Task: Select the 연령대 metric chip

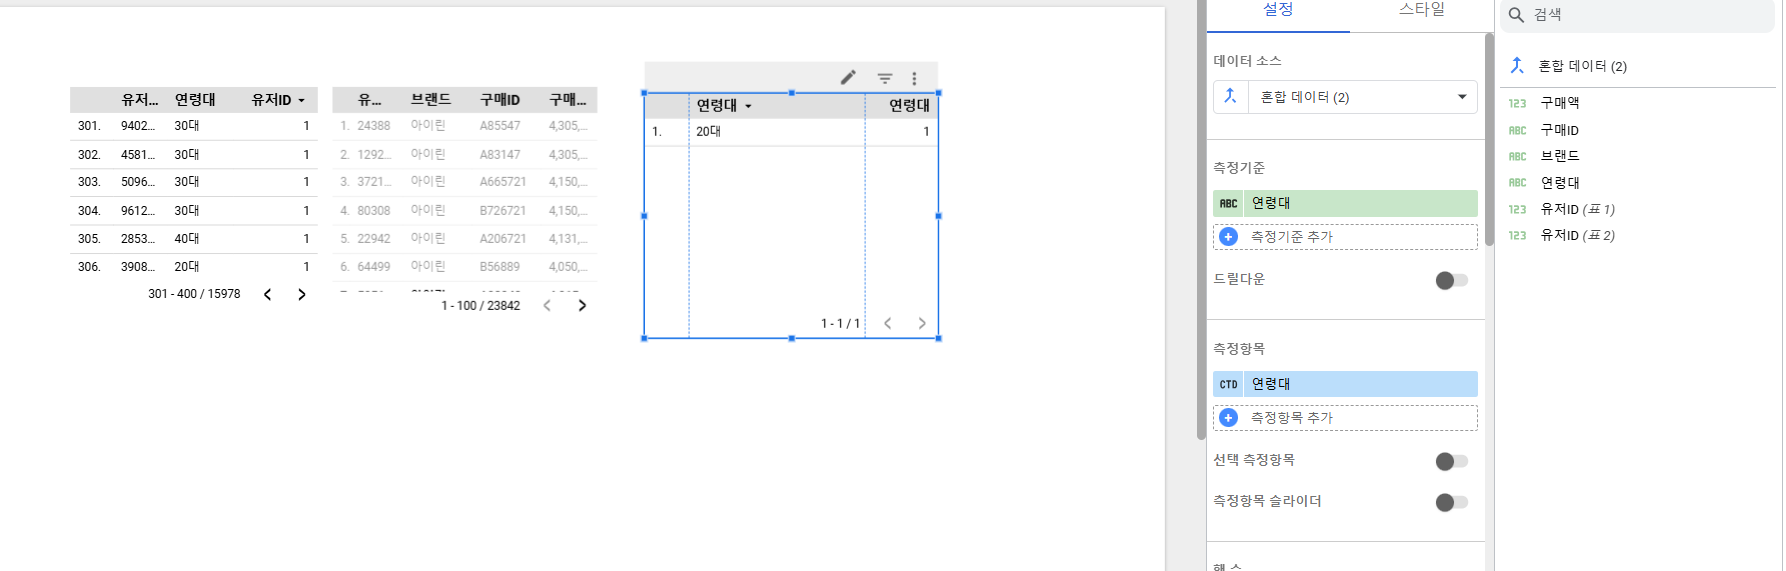Action: (1345, 384)
